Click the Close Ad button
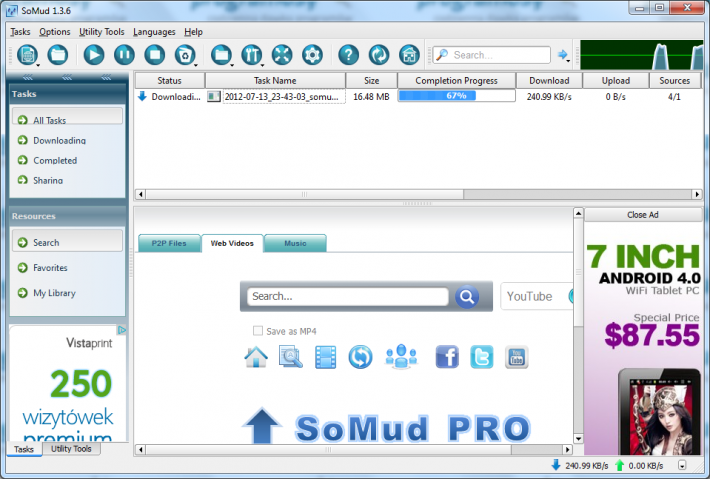710x479 pixels. tap(643, 215)
